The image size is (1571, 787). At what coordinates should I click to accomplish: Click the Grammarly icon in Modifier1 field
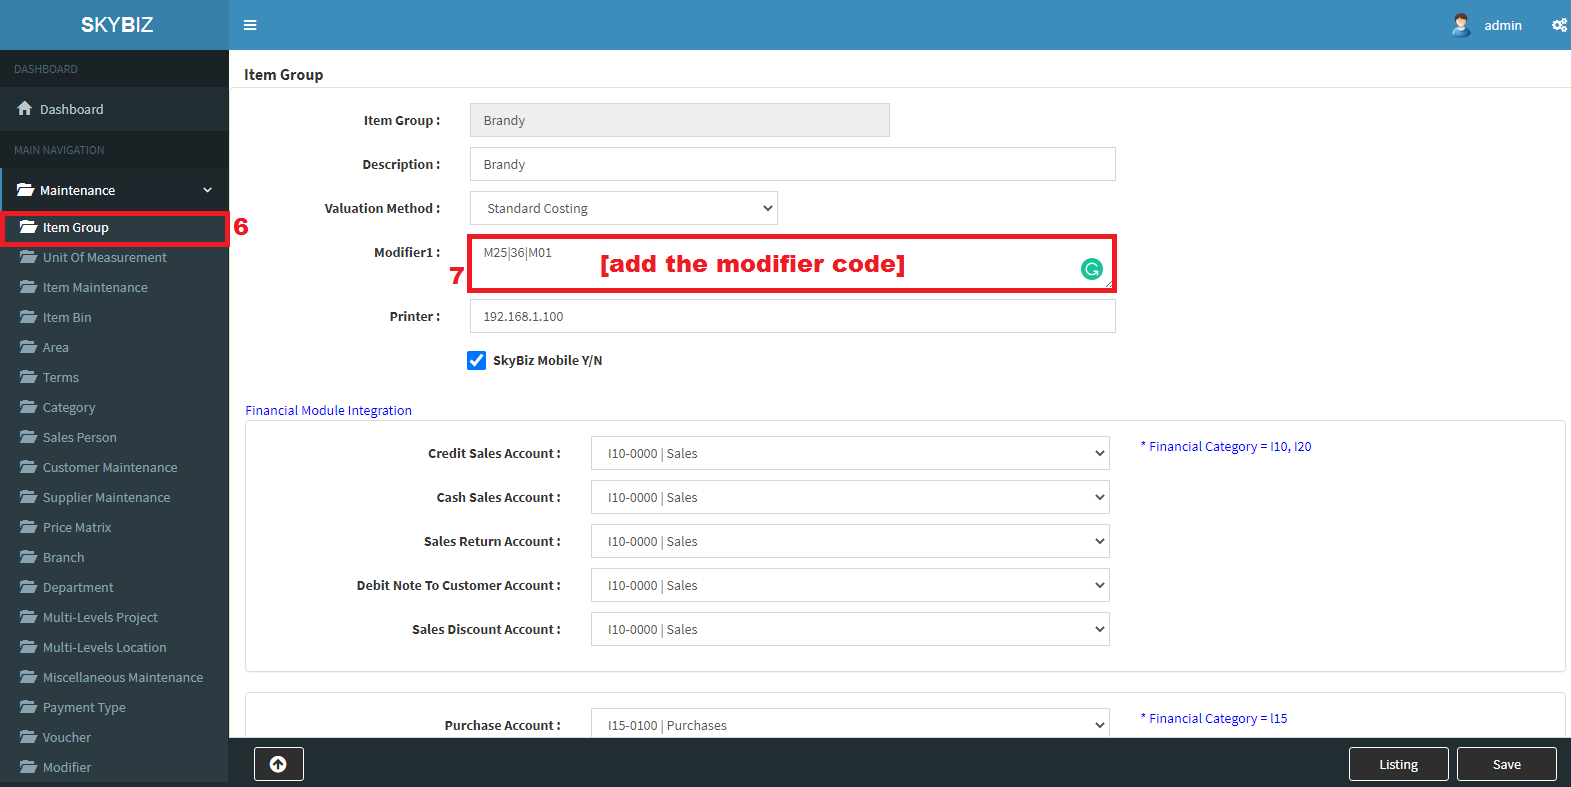click(1091, 269)
